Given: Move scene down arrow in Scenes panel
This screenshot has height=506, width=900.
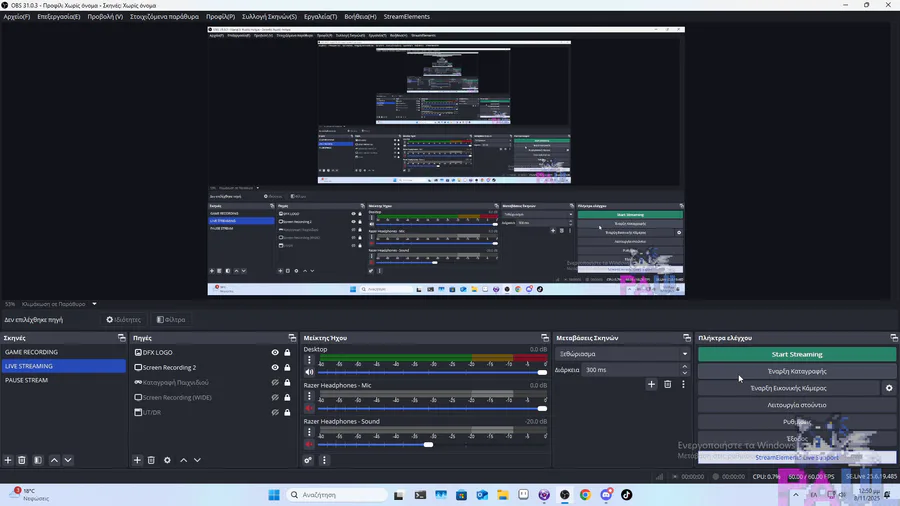Looking at the screenshot, I should tap(68, 460).
